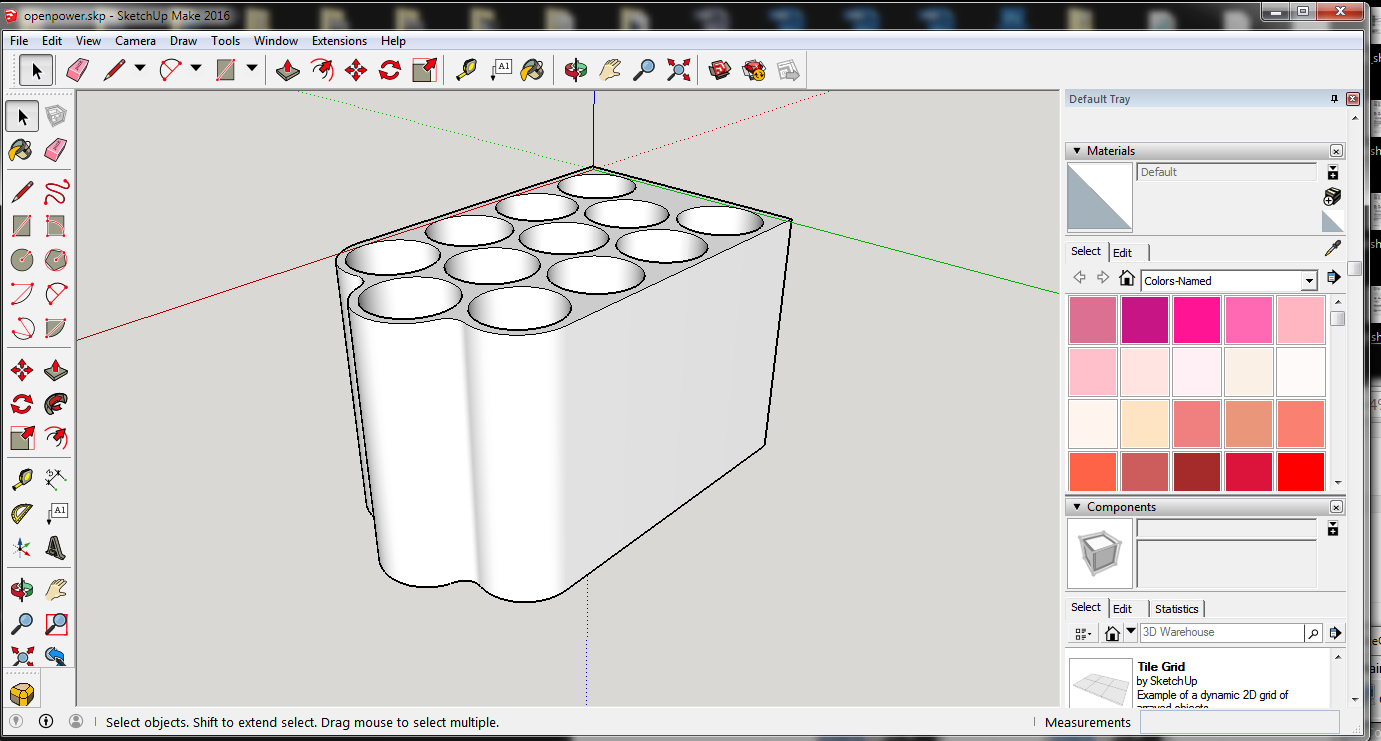Switch to the Edit tab in Materials
The width and height of the screenshot is (1381, 741).
click(1122, 253)
